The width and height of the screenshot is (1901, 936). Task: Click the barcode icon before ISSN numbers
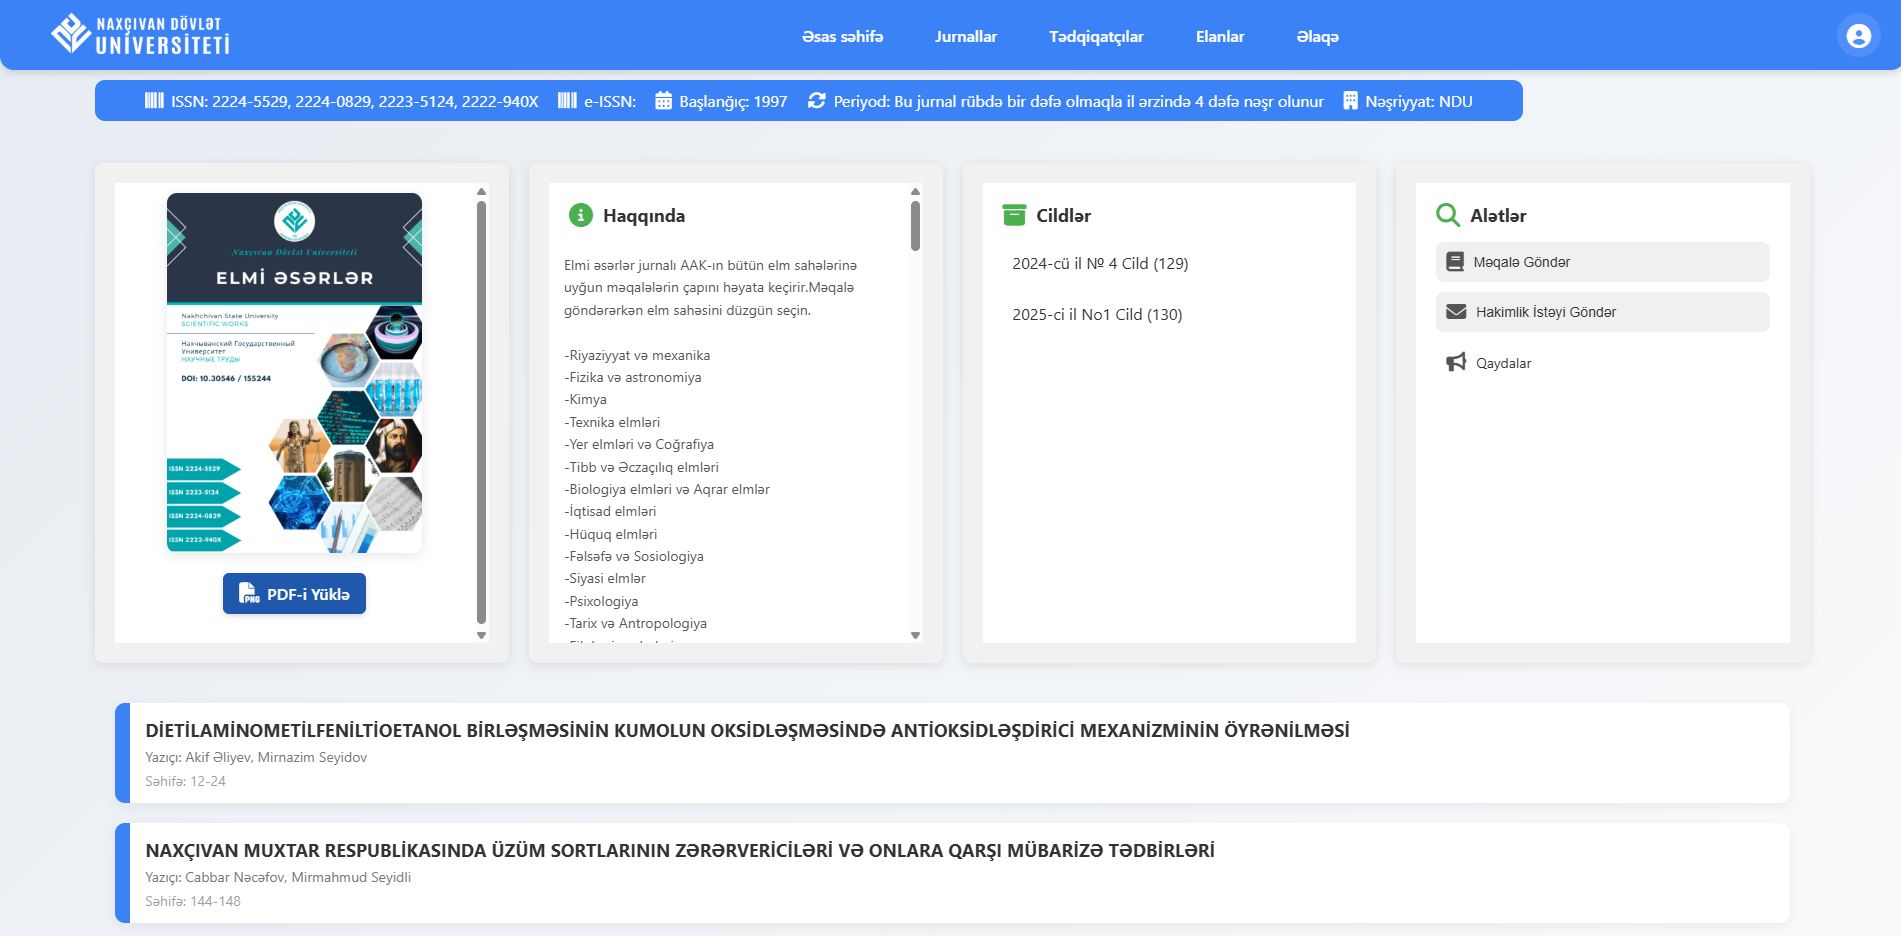coord(153,101)
